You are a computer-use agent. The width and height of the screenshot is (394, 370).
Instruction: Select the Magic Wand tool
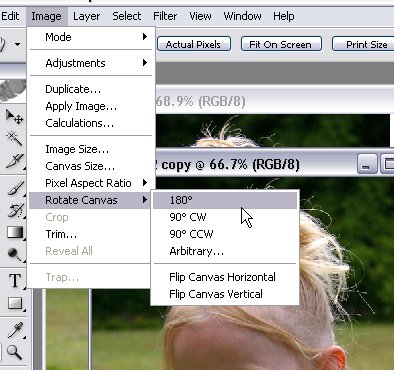[14, 138]
